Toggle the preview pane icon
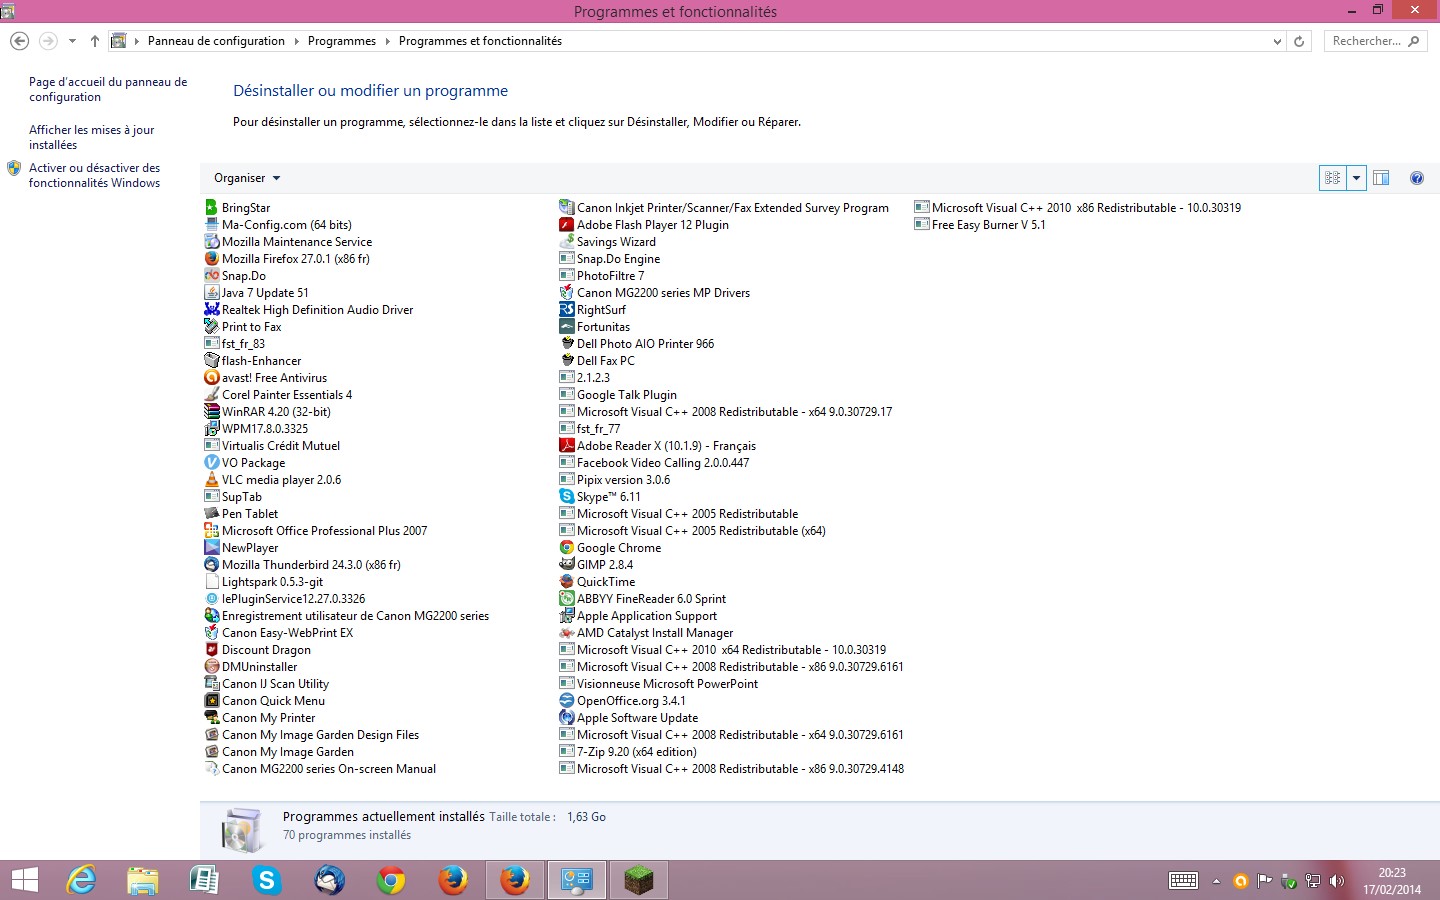 click(x=1381, y=178)
